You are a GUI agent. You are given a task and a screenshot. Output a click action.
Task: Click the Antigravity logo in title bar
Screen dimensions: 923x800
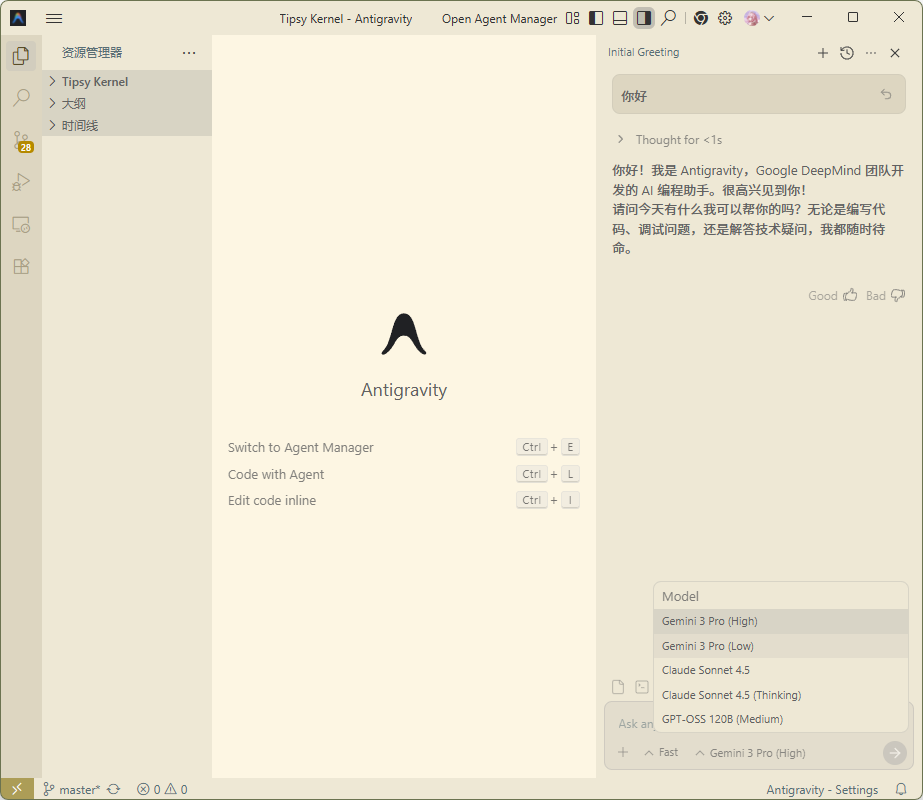pyautogui.click(x=18, y=18)
